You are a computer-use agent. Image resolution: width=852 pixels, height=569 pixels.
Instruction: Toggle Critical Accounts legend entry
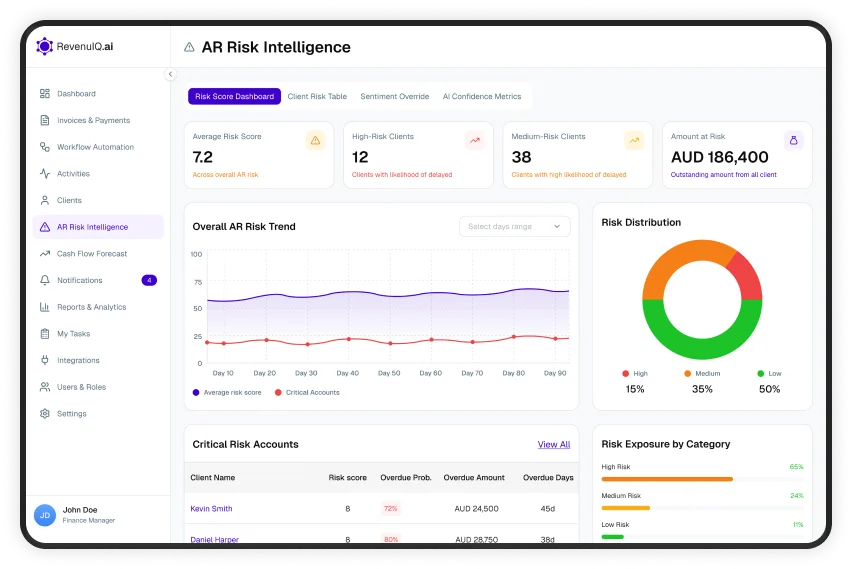pyautogui.click(x=307, y=392)
